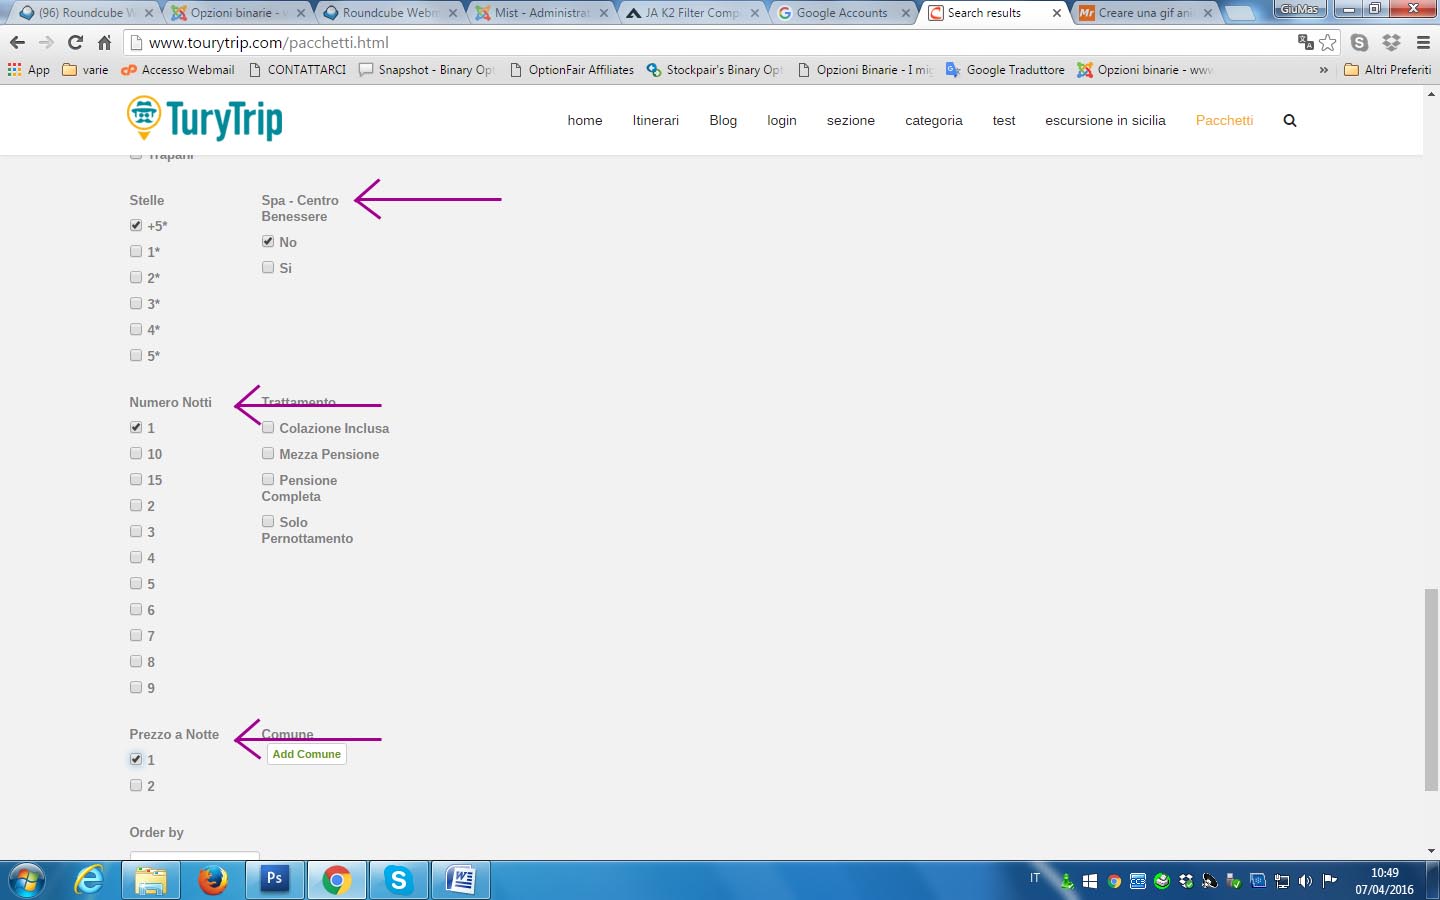Switch to the Google Accounts tab

coord(842,13)
